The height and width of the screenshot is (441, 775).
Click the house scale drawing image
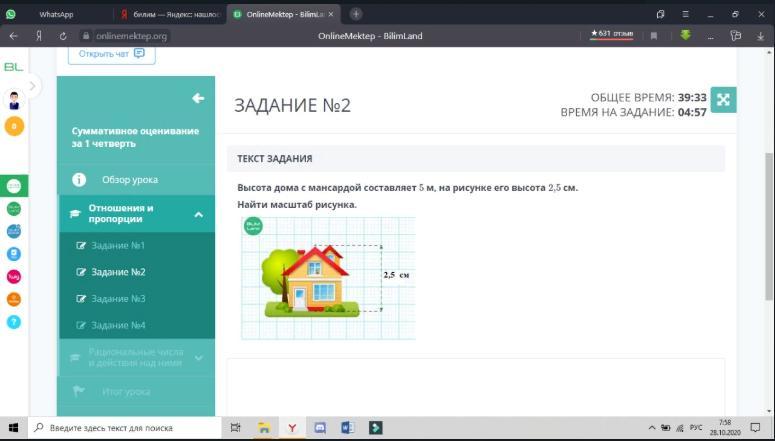point(328,278)
